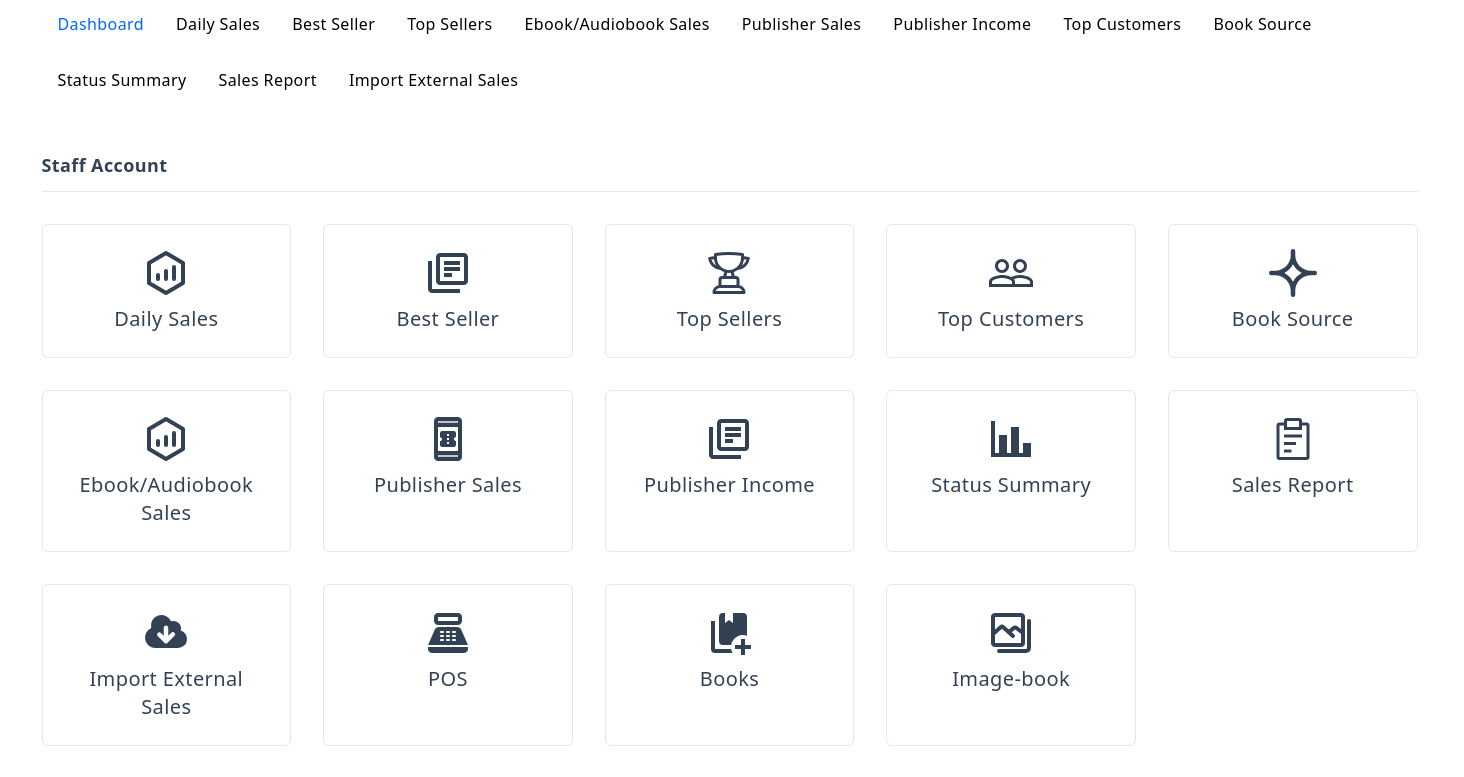This screenshot has height=777, width=1464.
Task: Open Top Customers from top navigation
Action: pos(1121,24)
